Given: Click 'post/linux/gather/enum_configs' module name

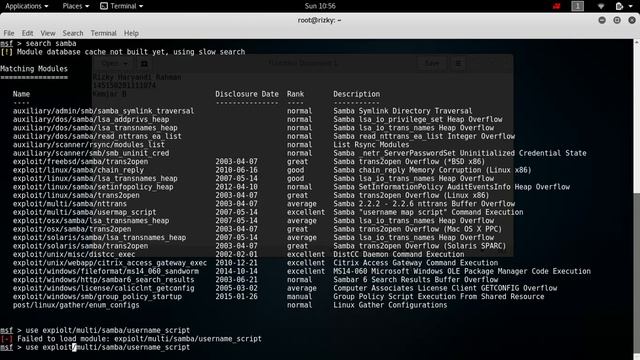Looking at the screenshot, I should pos(76,305).
